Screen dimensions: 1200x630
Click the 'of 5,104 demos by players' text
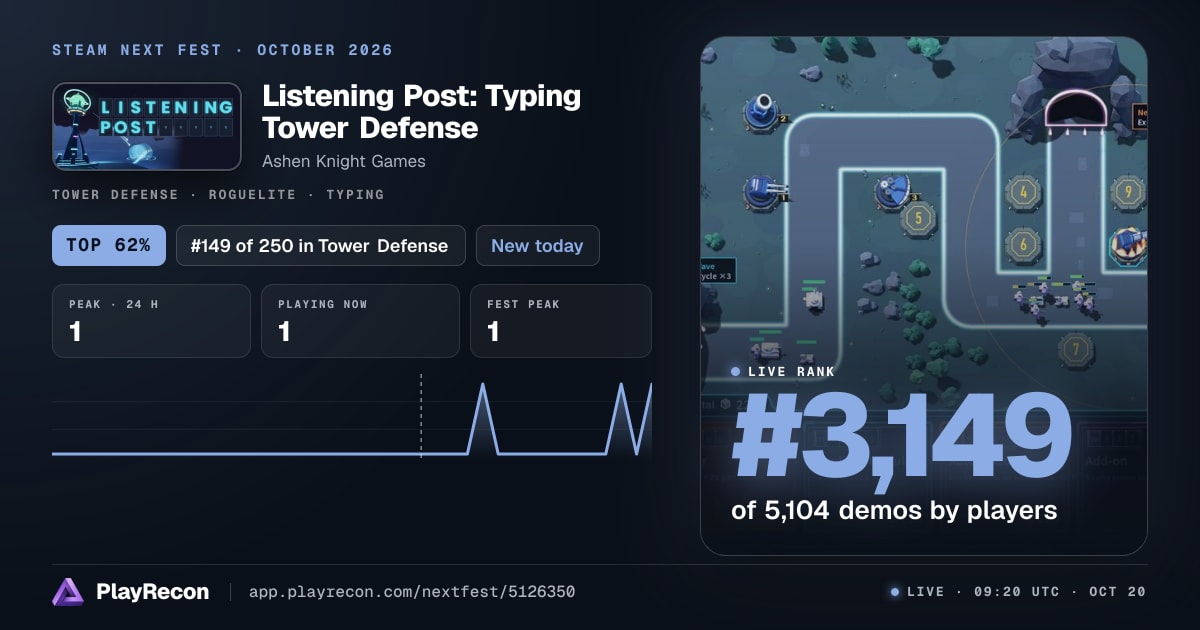click(894, 510)
